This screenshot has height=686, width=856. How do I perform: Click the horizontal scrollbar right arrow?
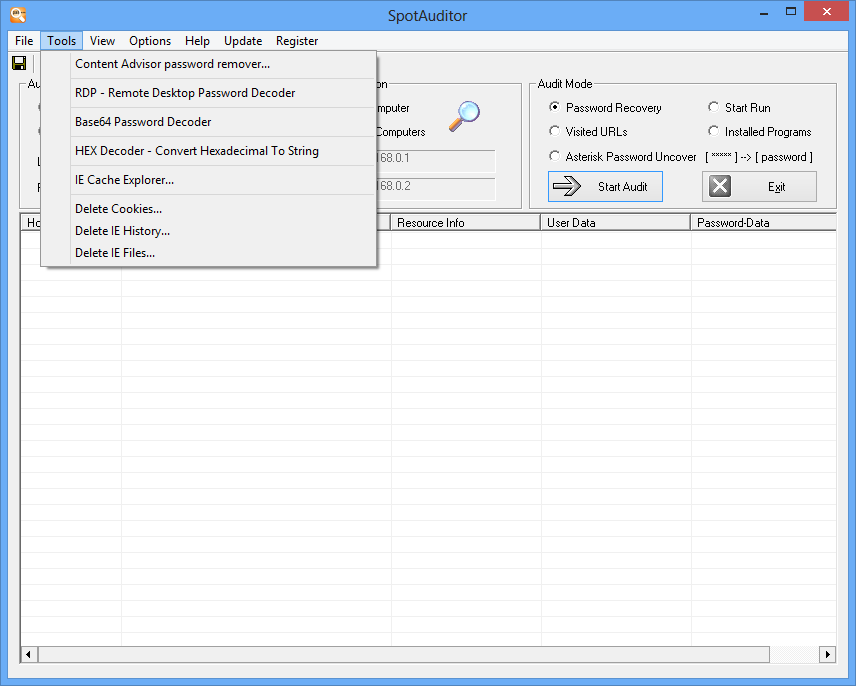click(828, 654)
